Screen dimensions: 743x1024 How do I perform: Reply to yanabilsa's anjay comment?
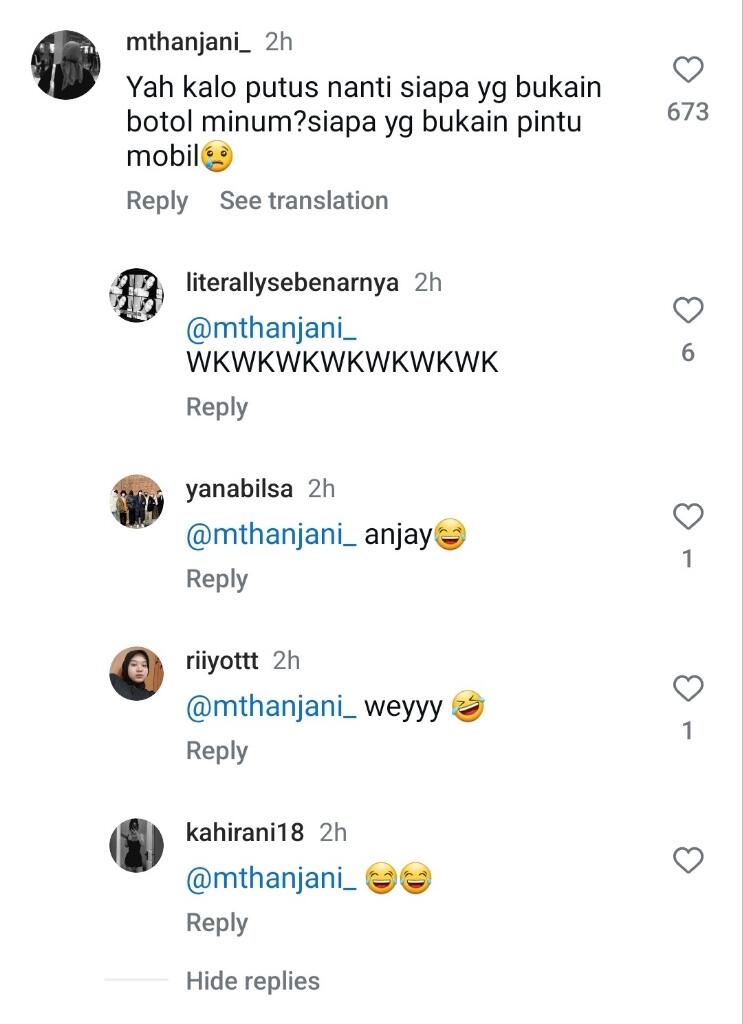[x=217, y=579]
